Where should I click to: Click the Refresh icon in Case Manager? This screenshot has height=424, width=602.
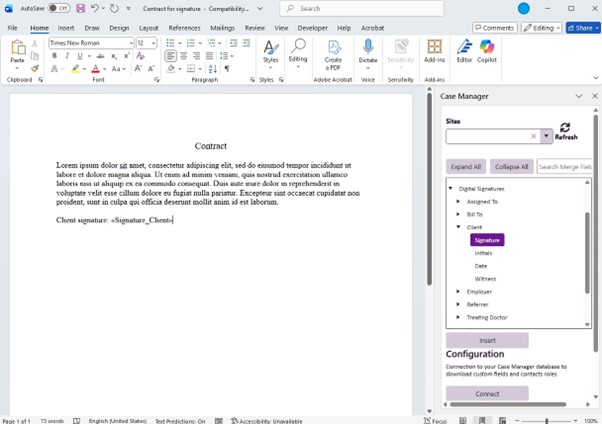tap(566, 129)
